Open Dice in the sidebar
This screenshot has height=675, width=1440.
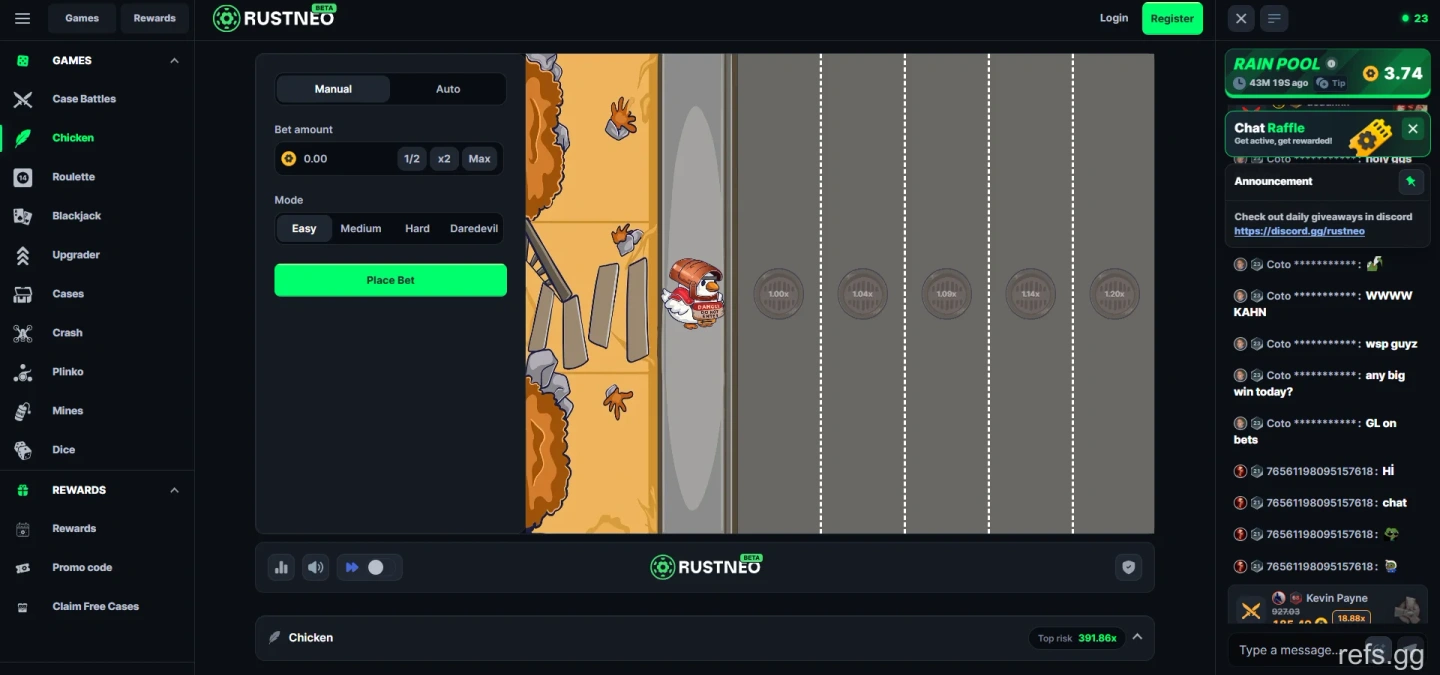pyautogui.click(x=64, y=450)
